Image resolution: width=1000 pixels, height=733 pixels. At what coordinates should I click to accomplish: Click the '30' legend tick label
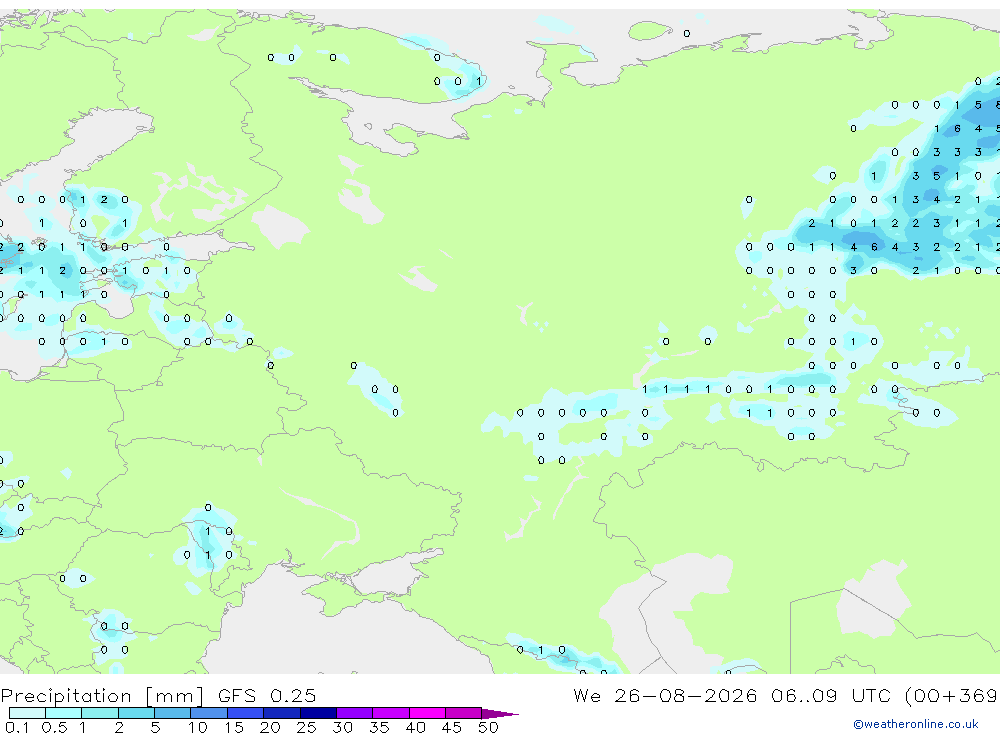pos(342,727)
